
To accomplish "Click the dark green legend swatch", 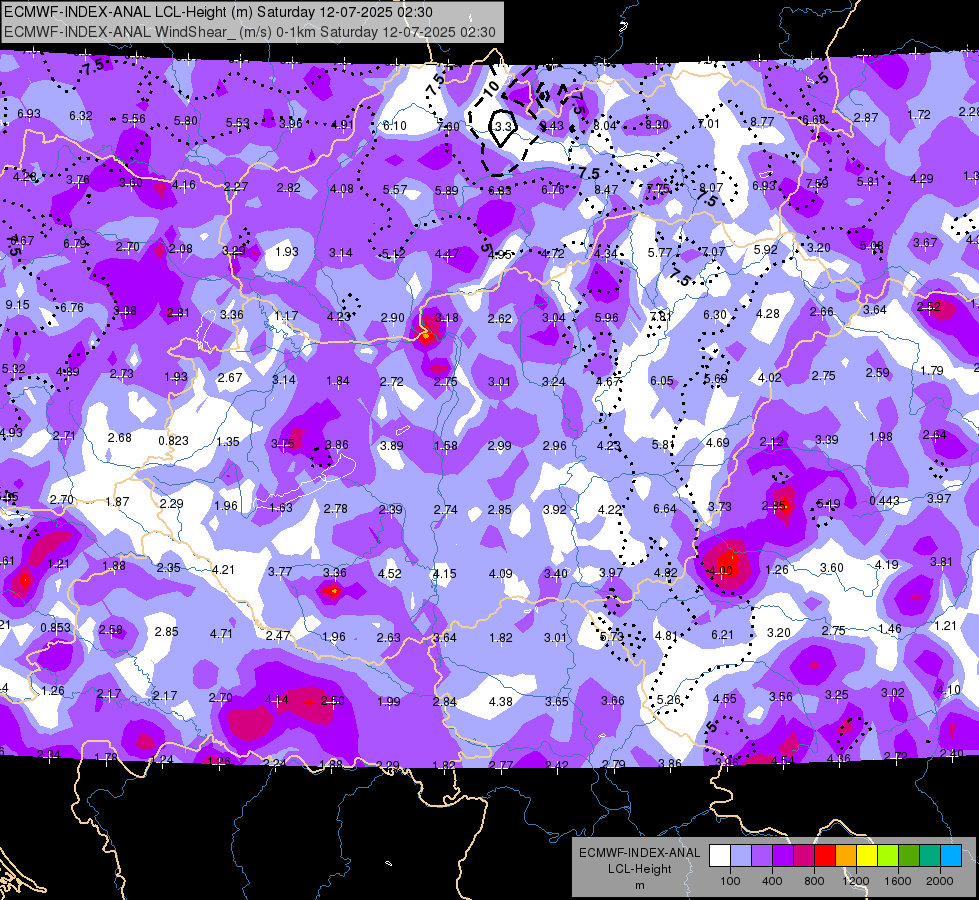I will click(x=909, y=856).
